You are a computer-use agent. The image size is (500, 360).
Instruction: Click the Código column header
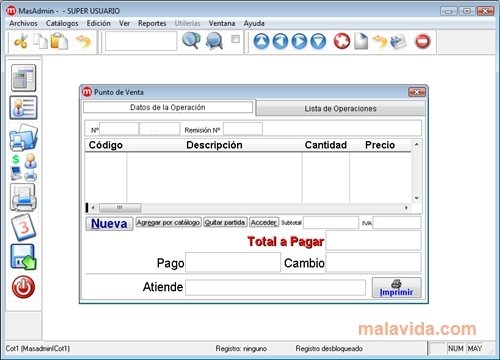(x=106, y=145)
